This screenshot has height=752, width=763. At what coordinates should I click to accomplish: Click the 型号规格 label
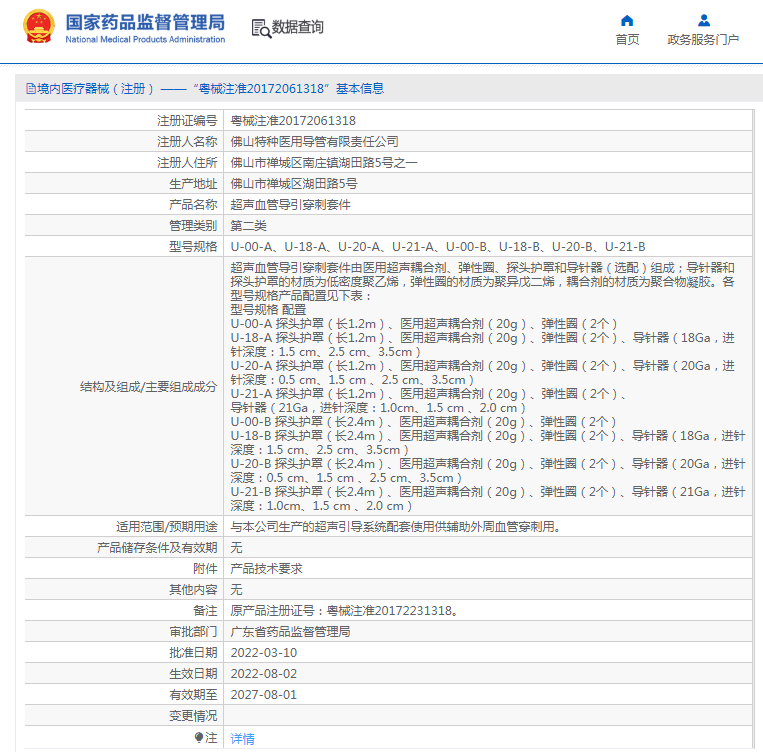(x=193, y=247)
